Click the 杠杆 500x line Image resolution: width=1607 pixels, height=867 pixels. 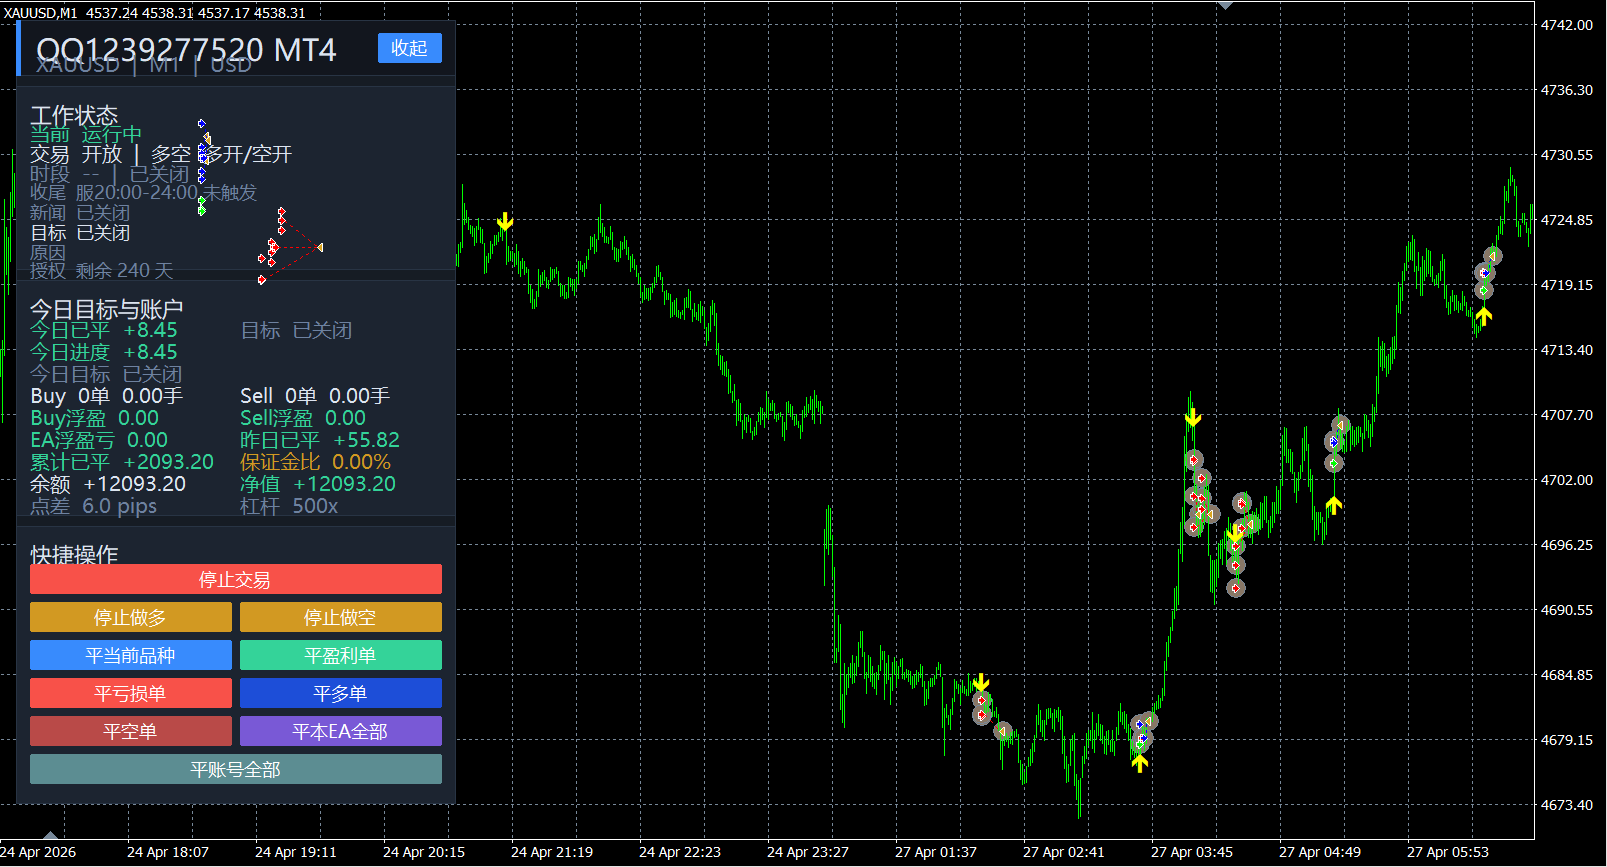click(x=289, y=506)
